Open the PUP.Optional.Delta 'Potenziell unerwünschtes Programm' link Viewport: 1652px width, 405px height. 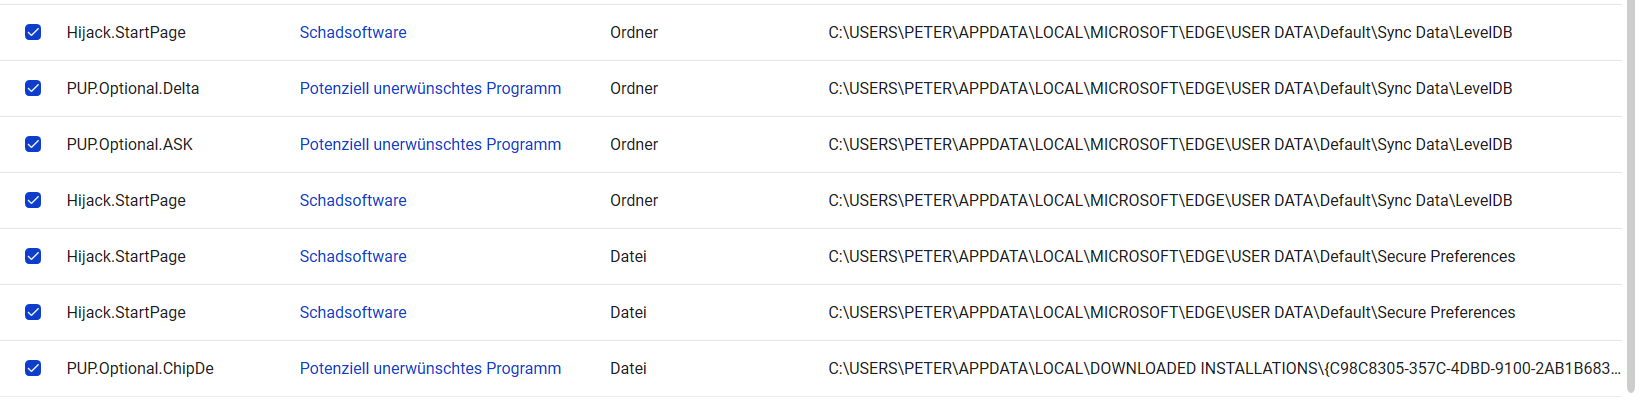click(x=430, y=88)
